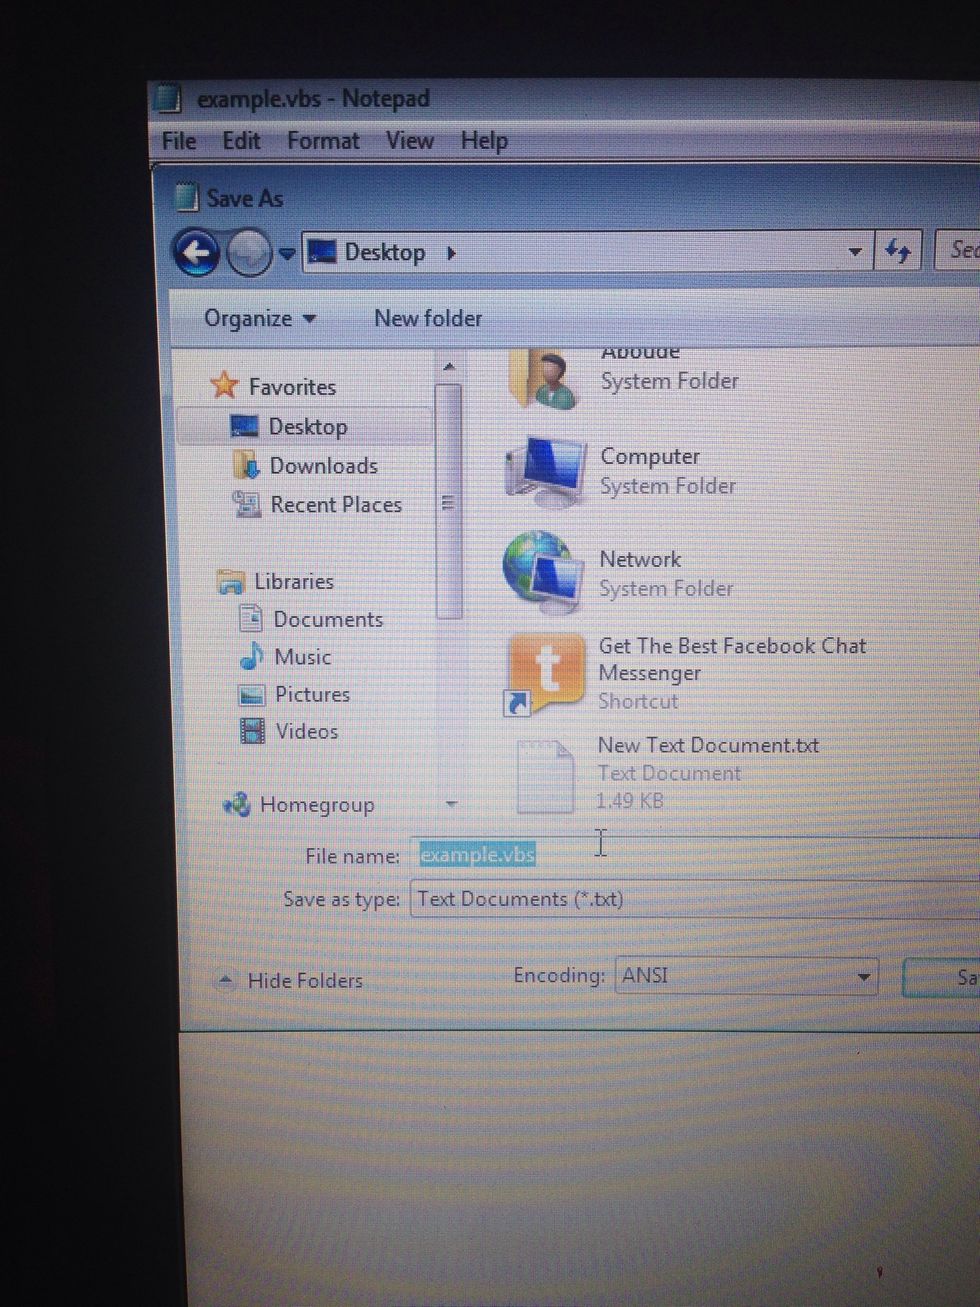Expand the Organize dropdown menu

259,319
